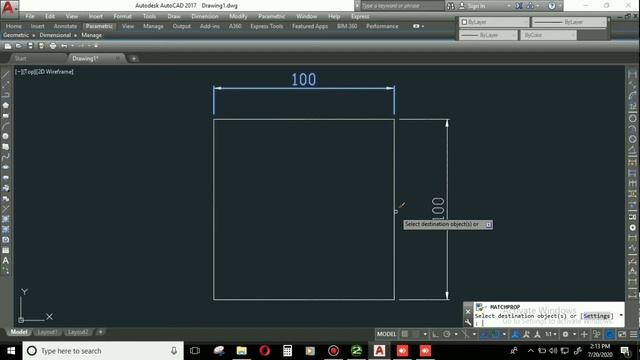Open the linetype ByLayer dropdown
640x360 pixels.
tap(569, 22)
